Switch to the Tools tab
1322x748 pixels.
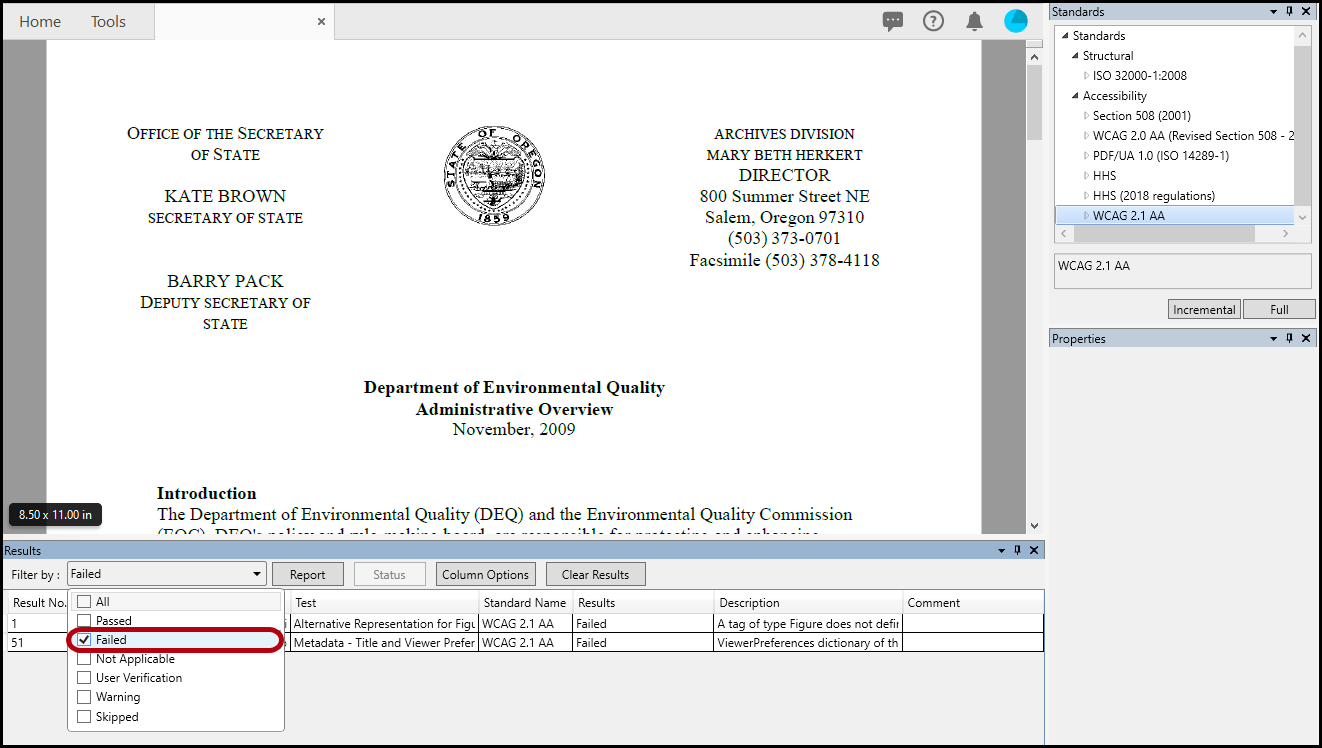tap(108, 21)
